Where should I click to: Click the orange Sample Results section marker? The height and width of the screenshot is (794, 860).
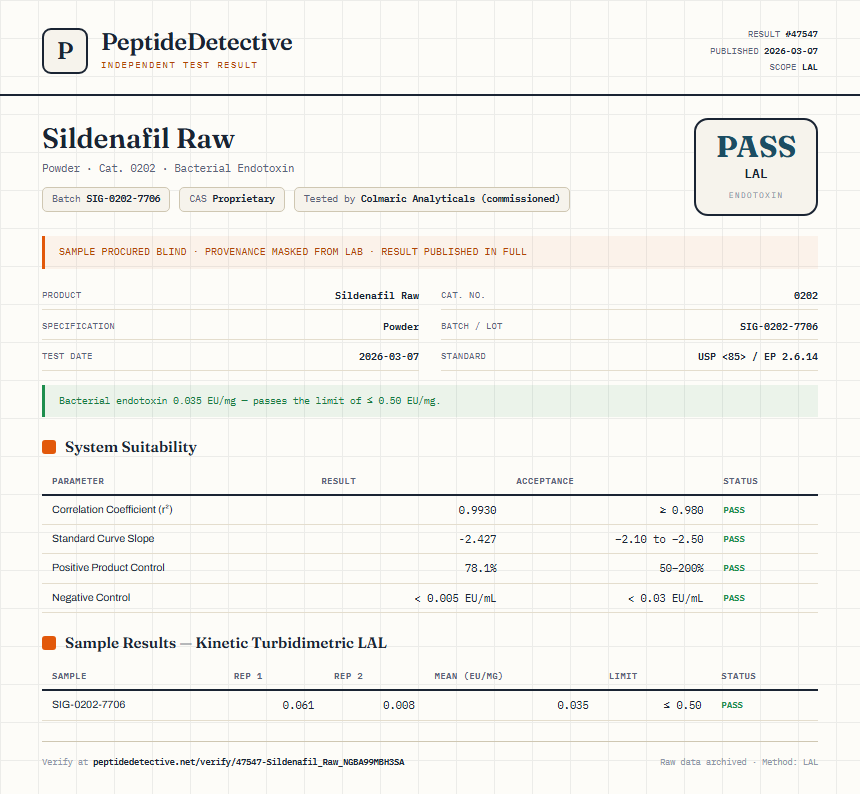pos(49,643)
